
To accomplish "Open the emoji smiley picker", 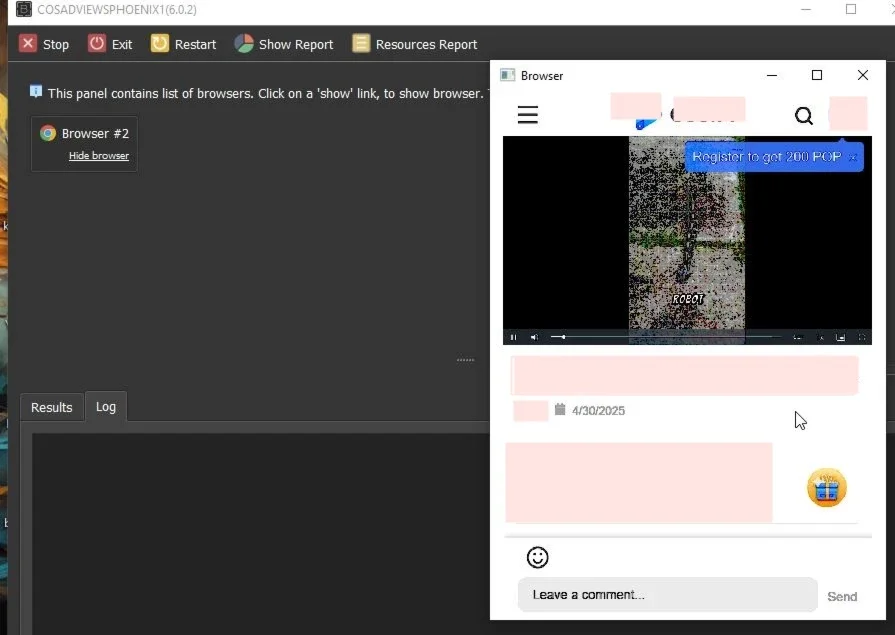I will coord(537,557).
